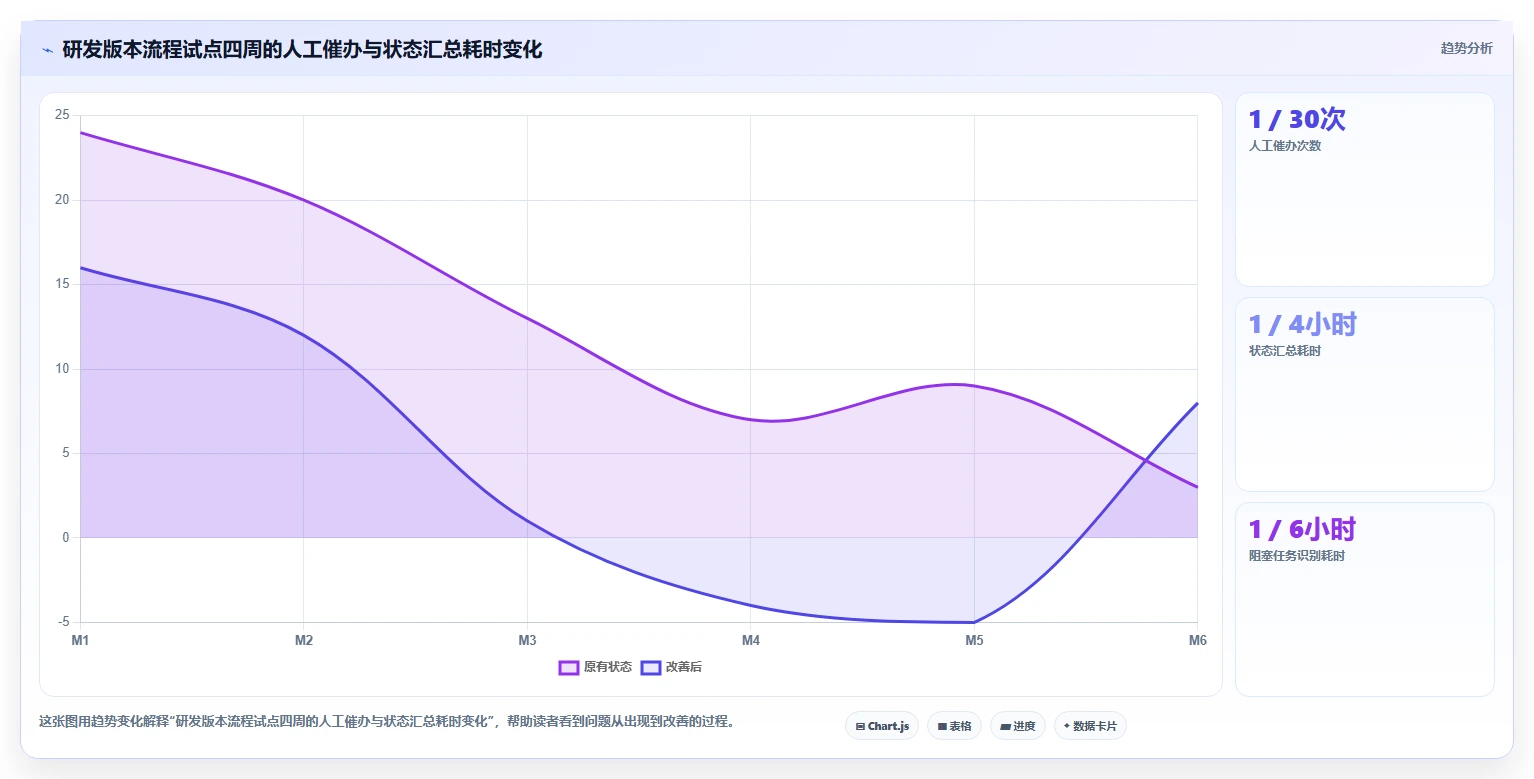Click the 趋势分析 label in the header
The width and height of the screenshot is (1534, 779).
click(x=1466, y=48)
